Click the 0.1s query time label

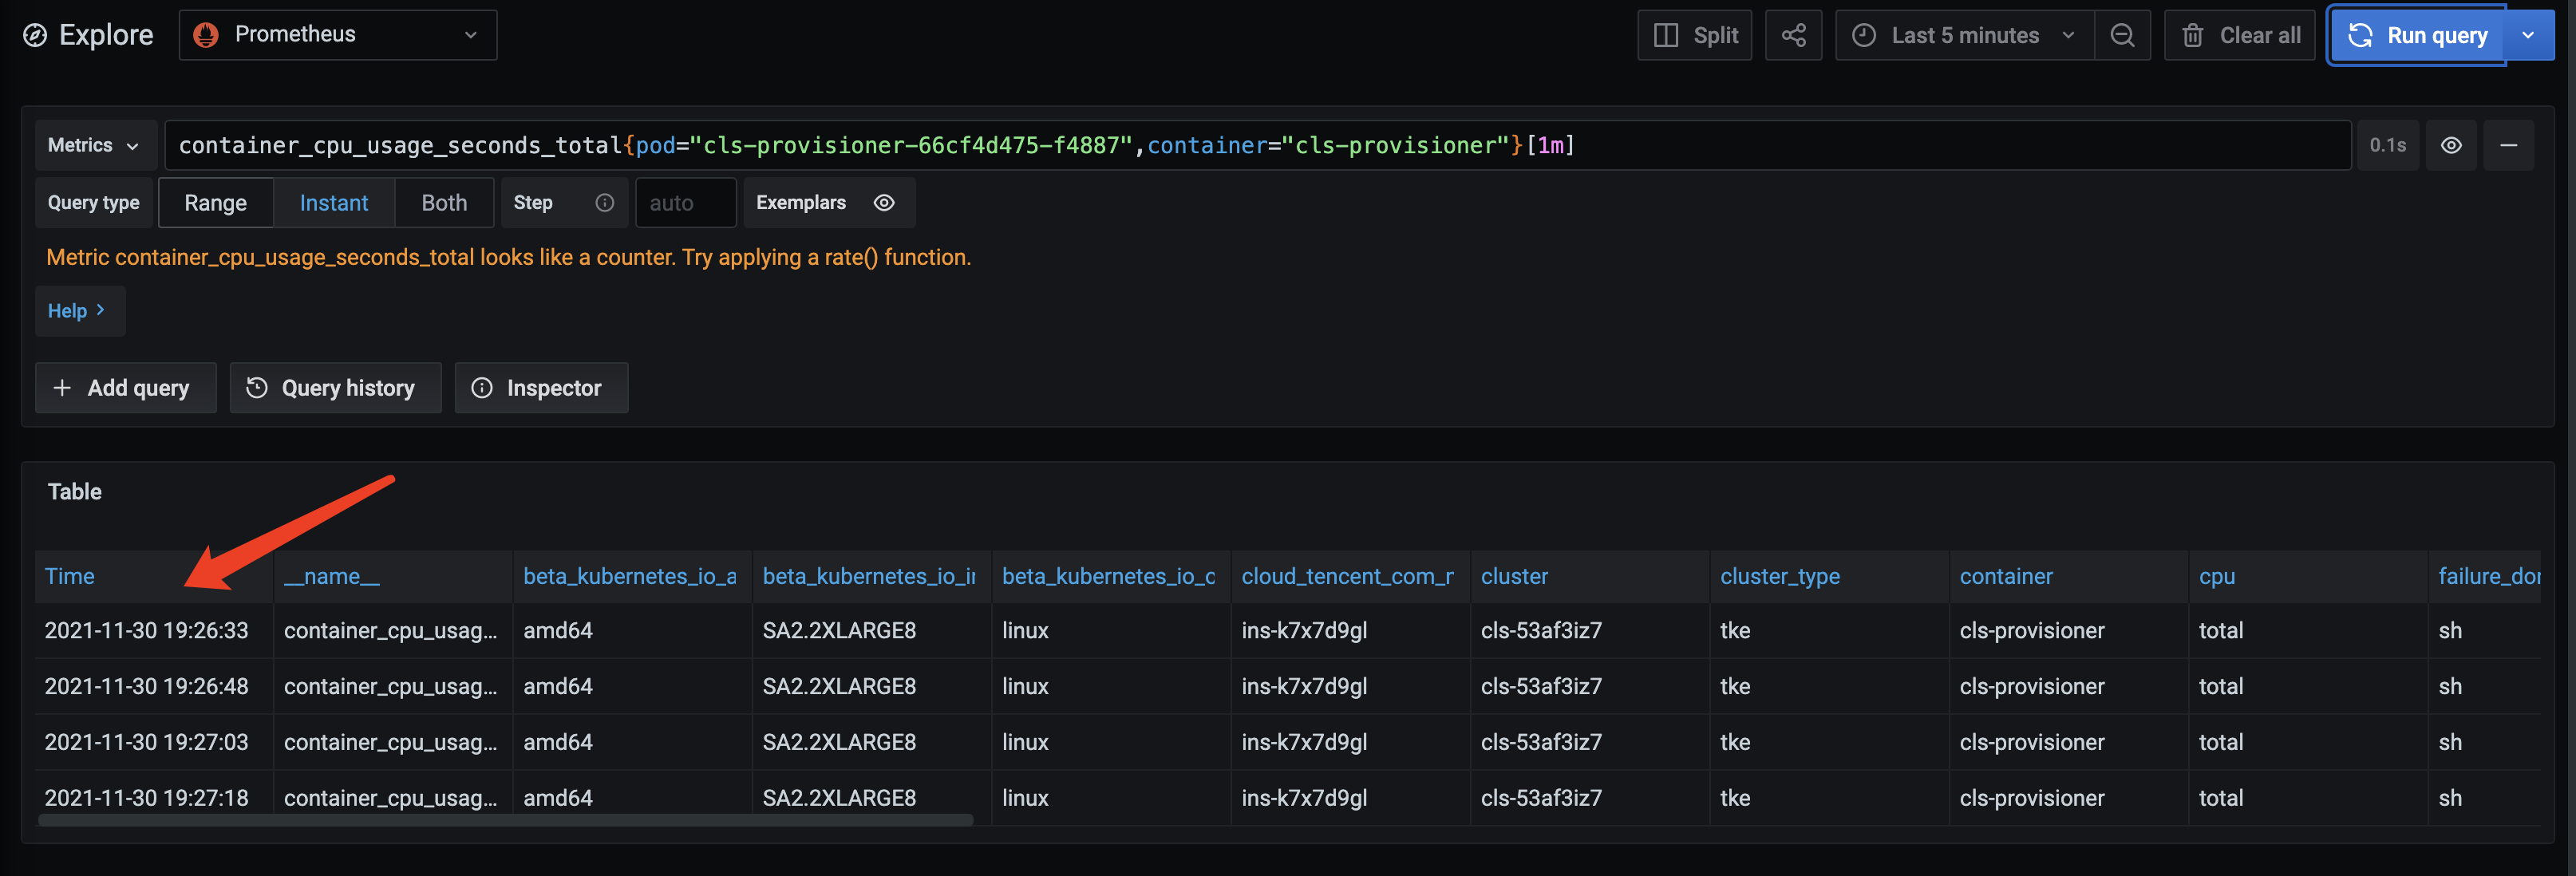[2387, 145]
